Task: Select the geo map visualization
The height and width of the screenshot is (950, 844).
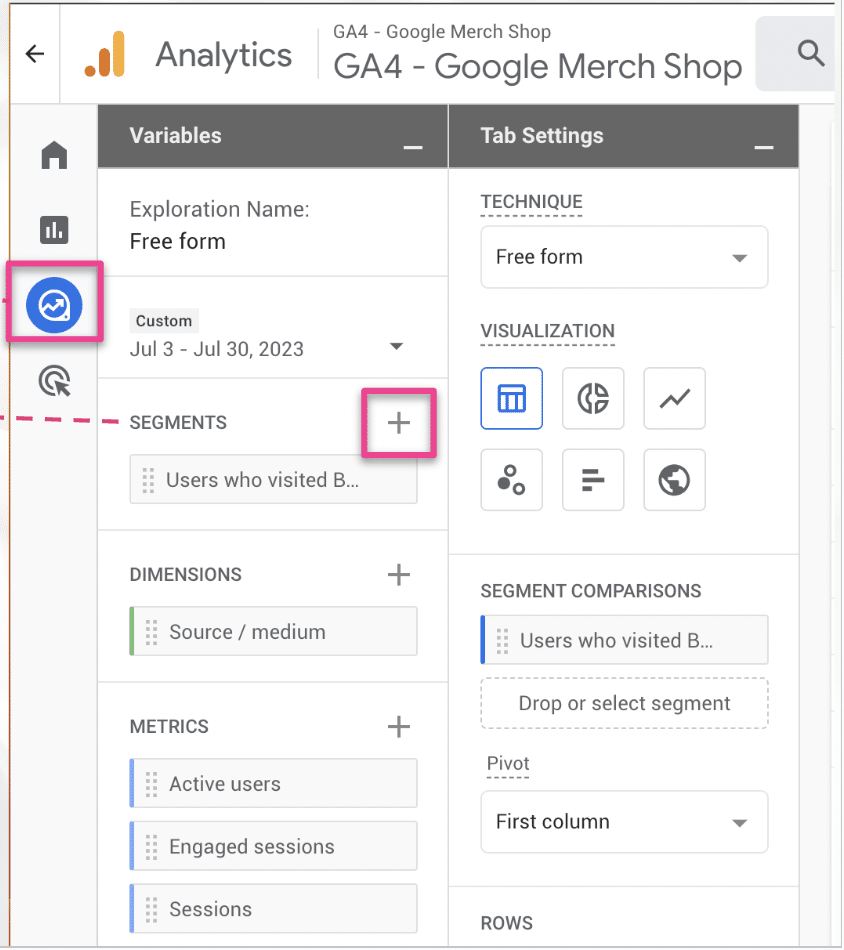Action: pos(674,480)
